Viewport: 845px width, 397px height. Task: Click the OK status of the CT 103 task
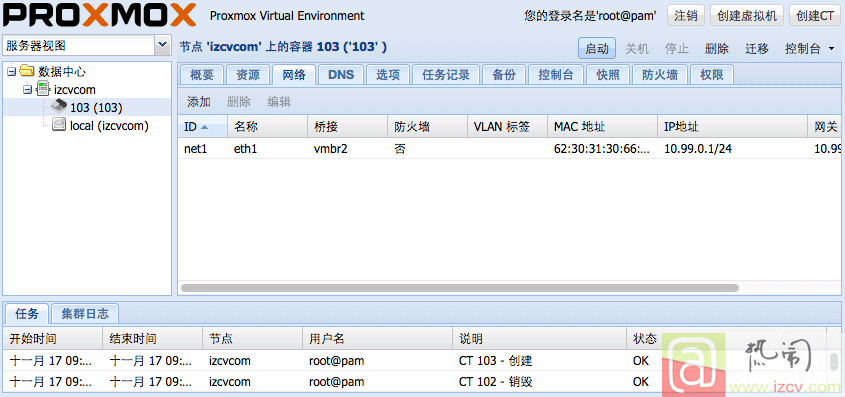(x=641, y=361)
